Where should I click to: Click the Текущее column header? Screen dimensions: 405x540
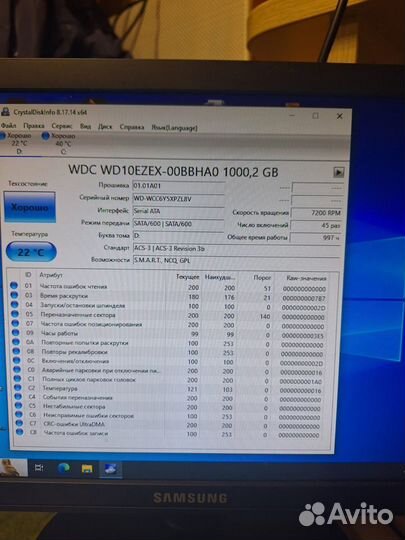(x=188, y=277)
